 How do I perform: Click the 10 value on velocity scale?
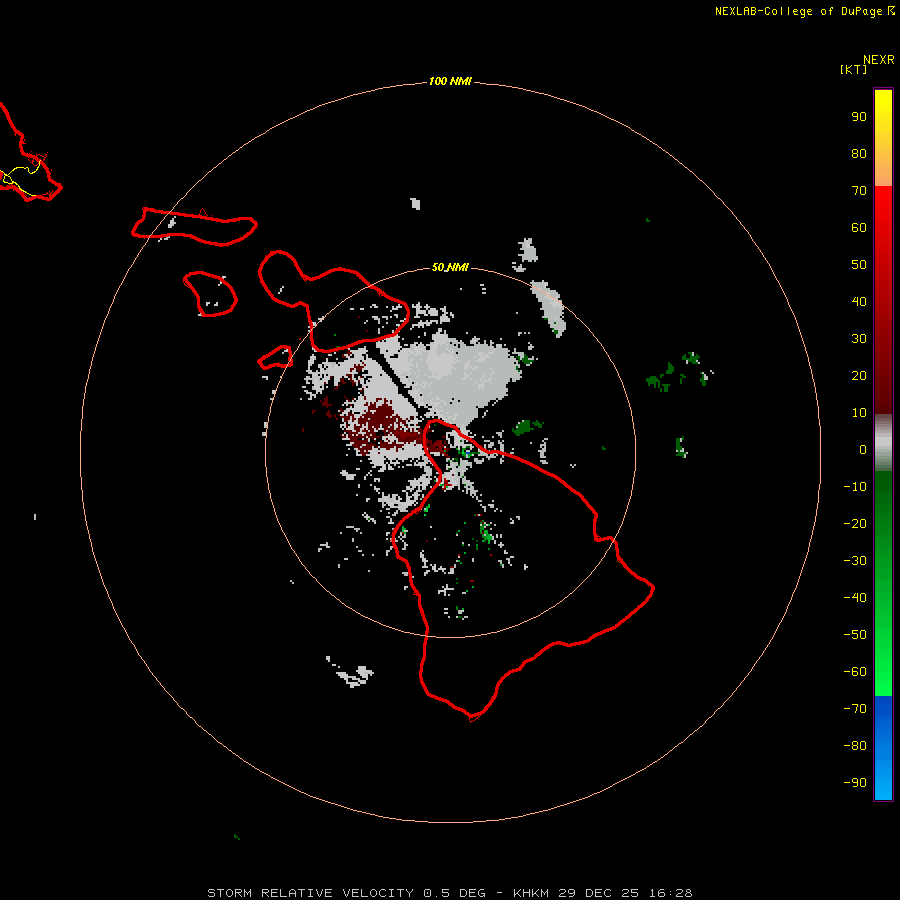[x=859, y=413]
